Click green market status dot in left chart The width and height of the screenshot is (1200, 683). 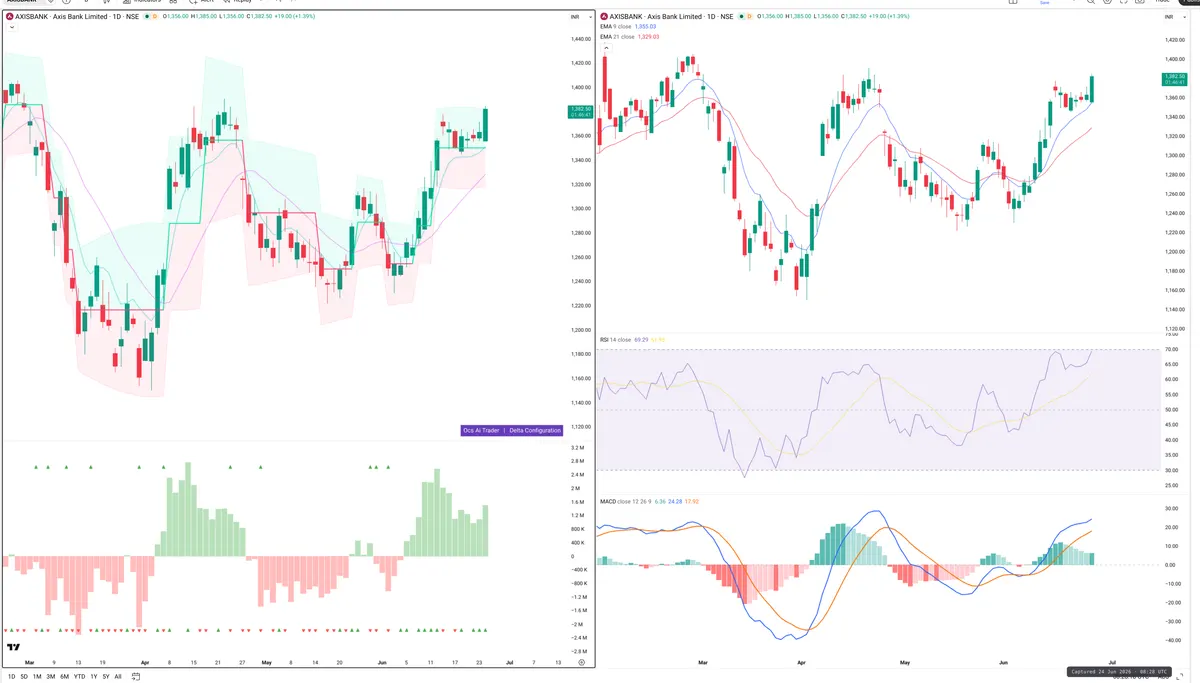(147, 17)
